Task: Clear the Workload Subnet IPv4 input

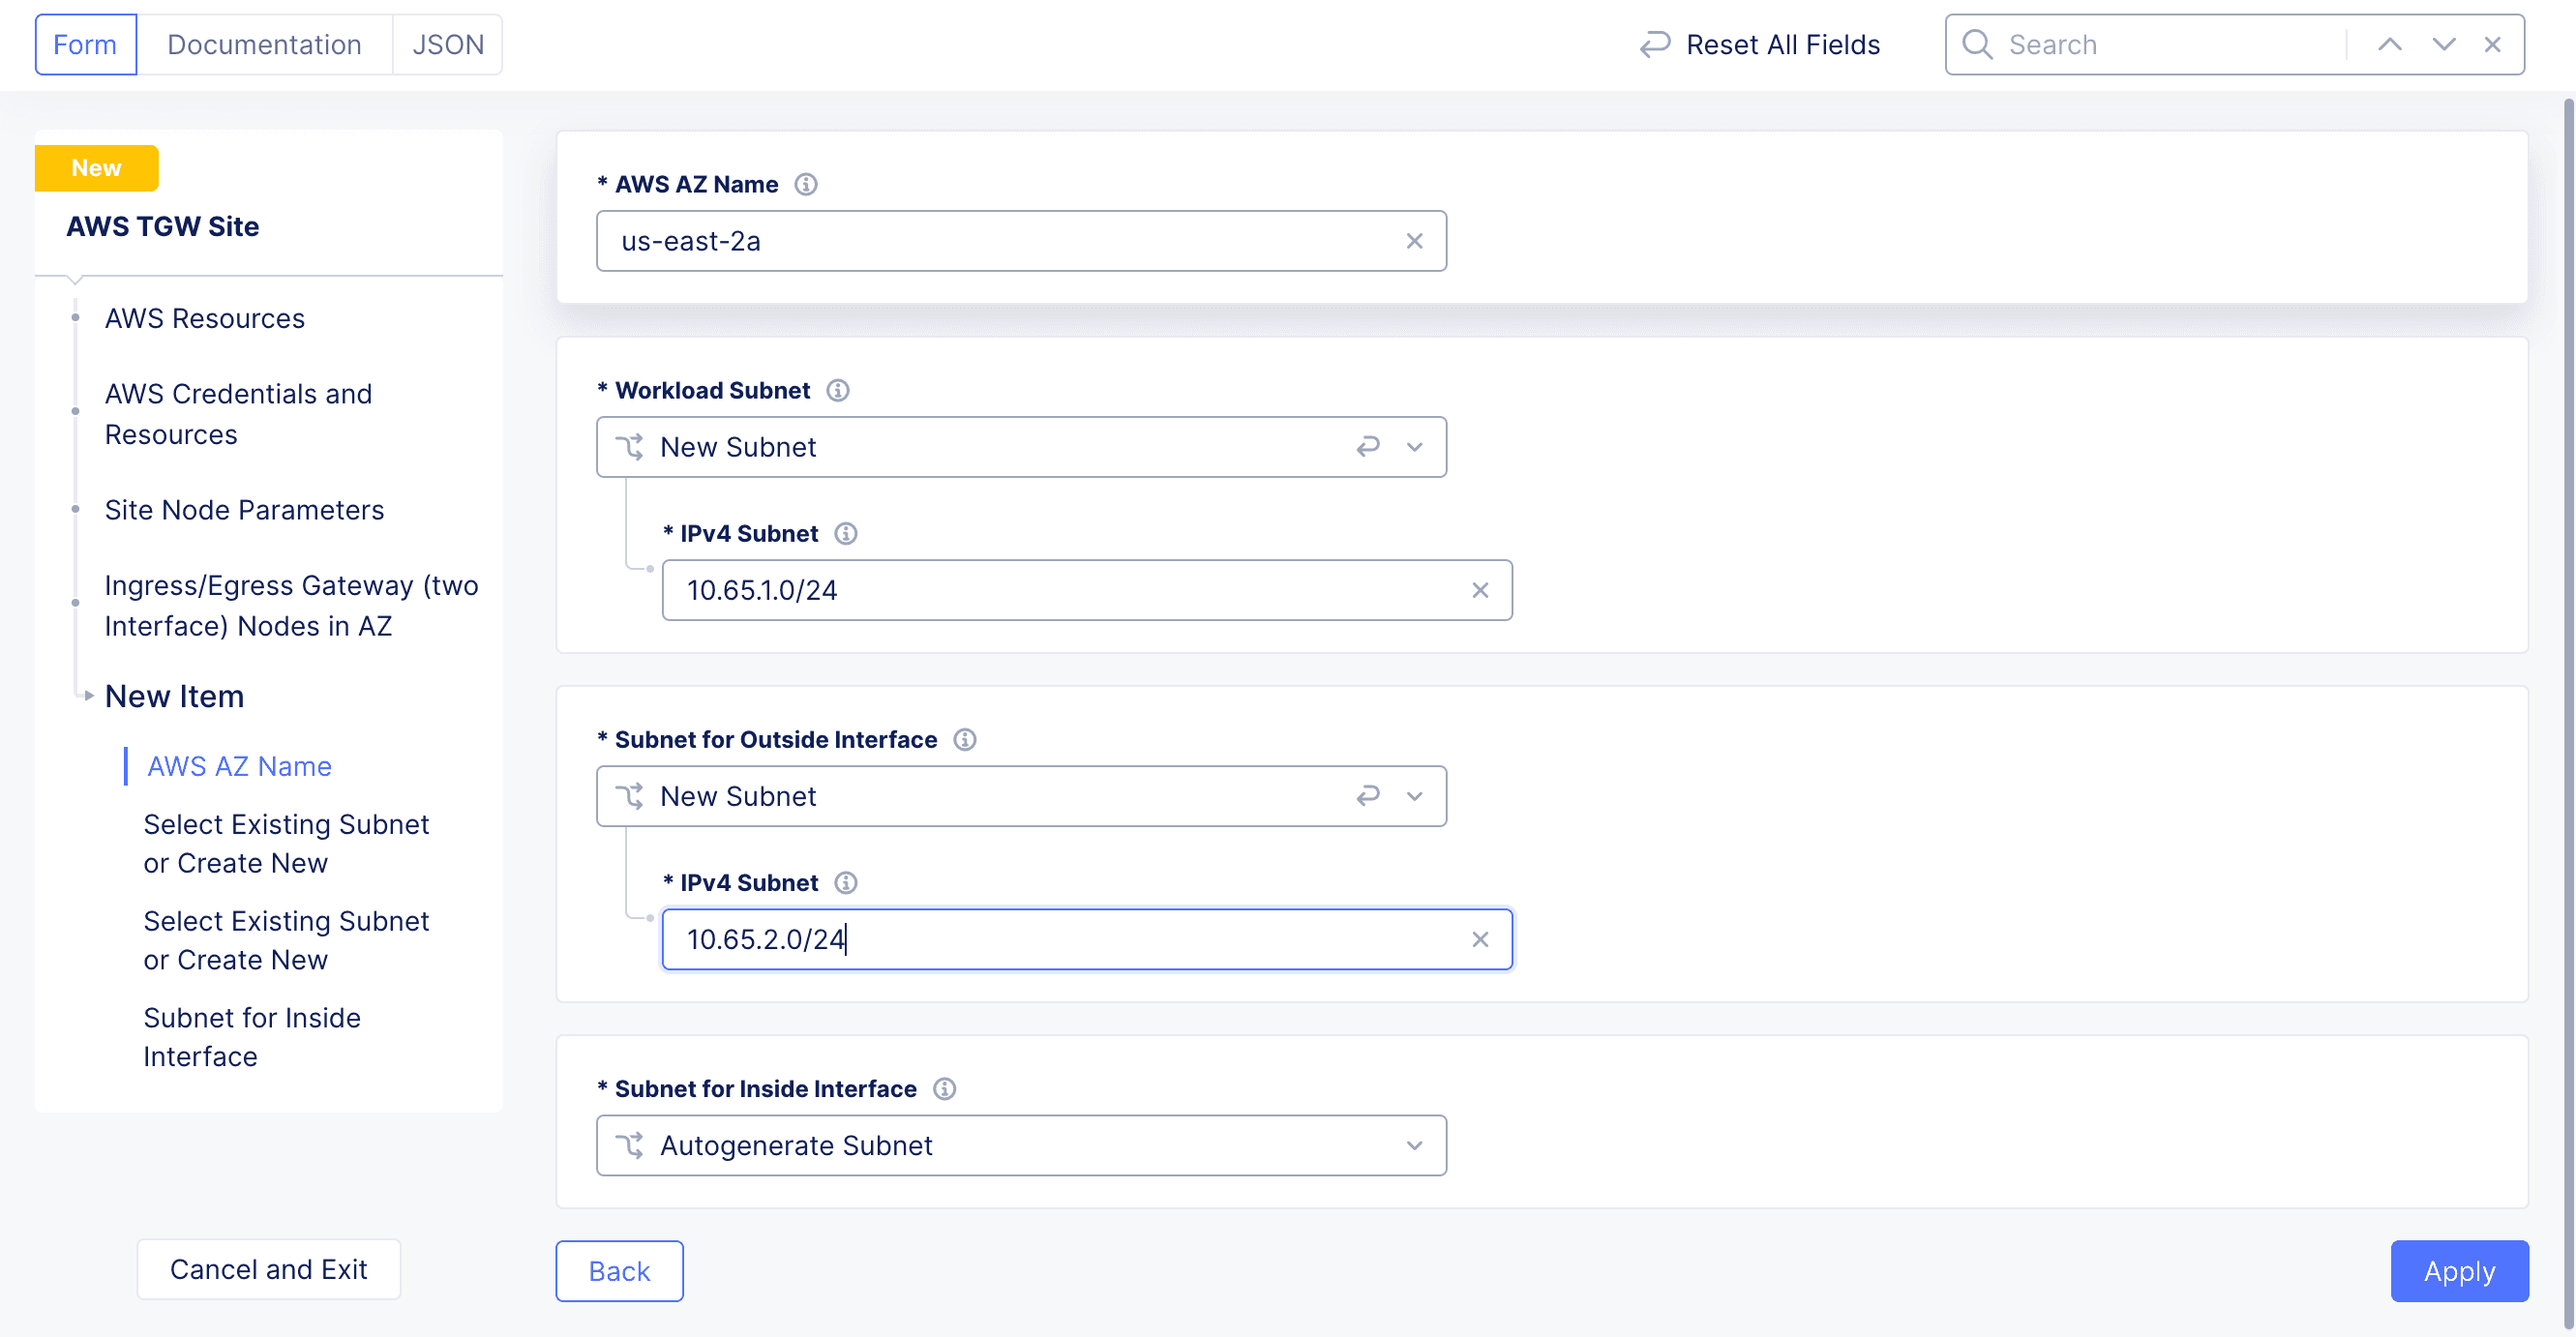Action: coord(1479,589)
